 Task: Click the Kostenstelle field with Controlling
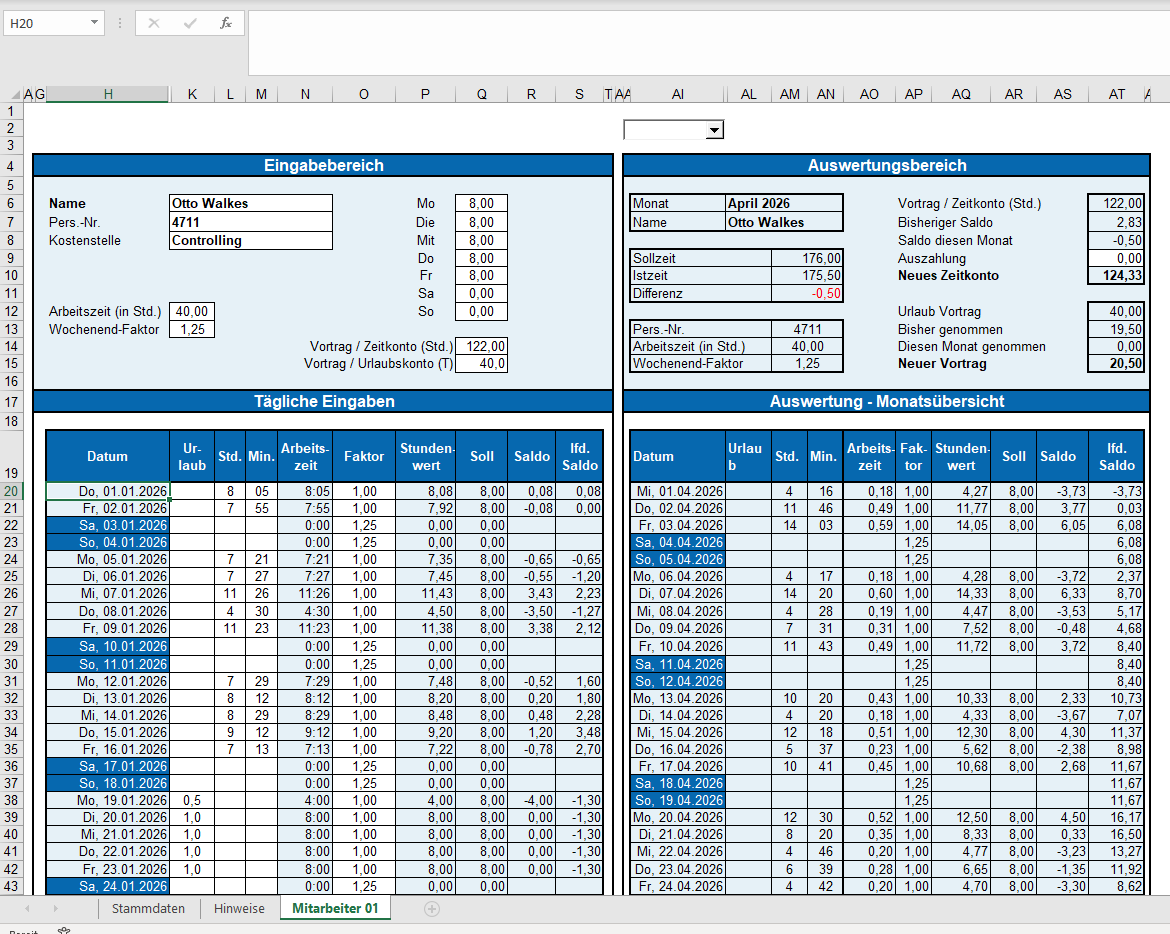tap(250, 240)
